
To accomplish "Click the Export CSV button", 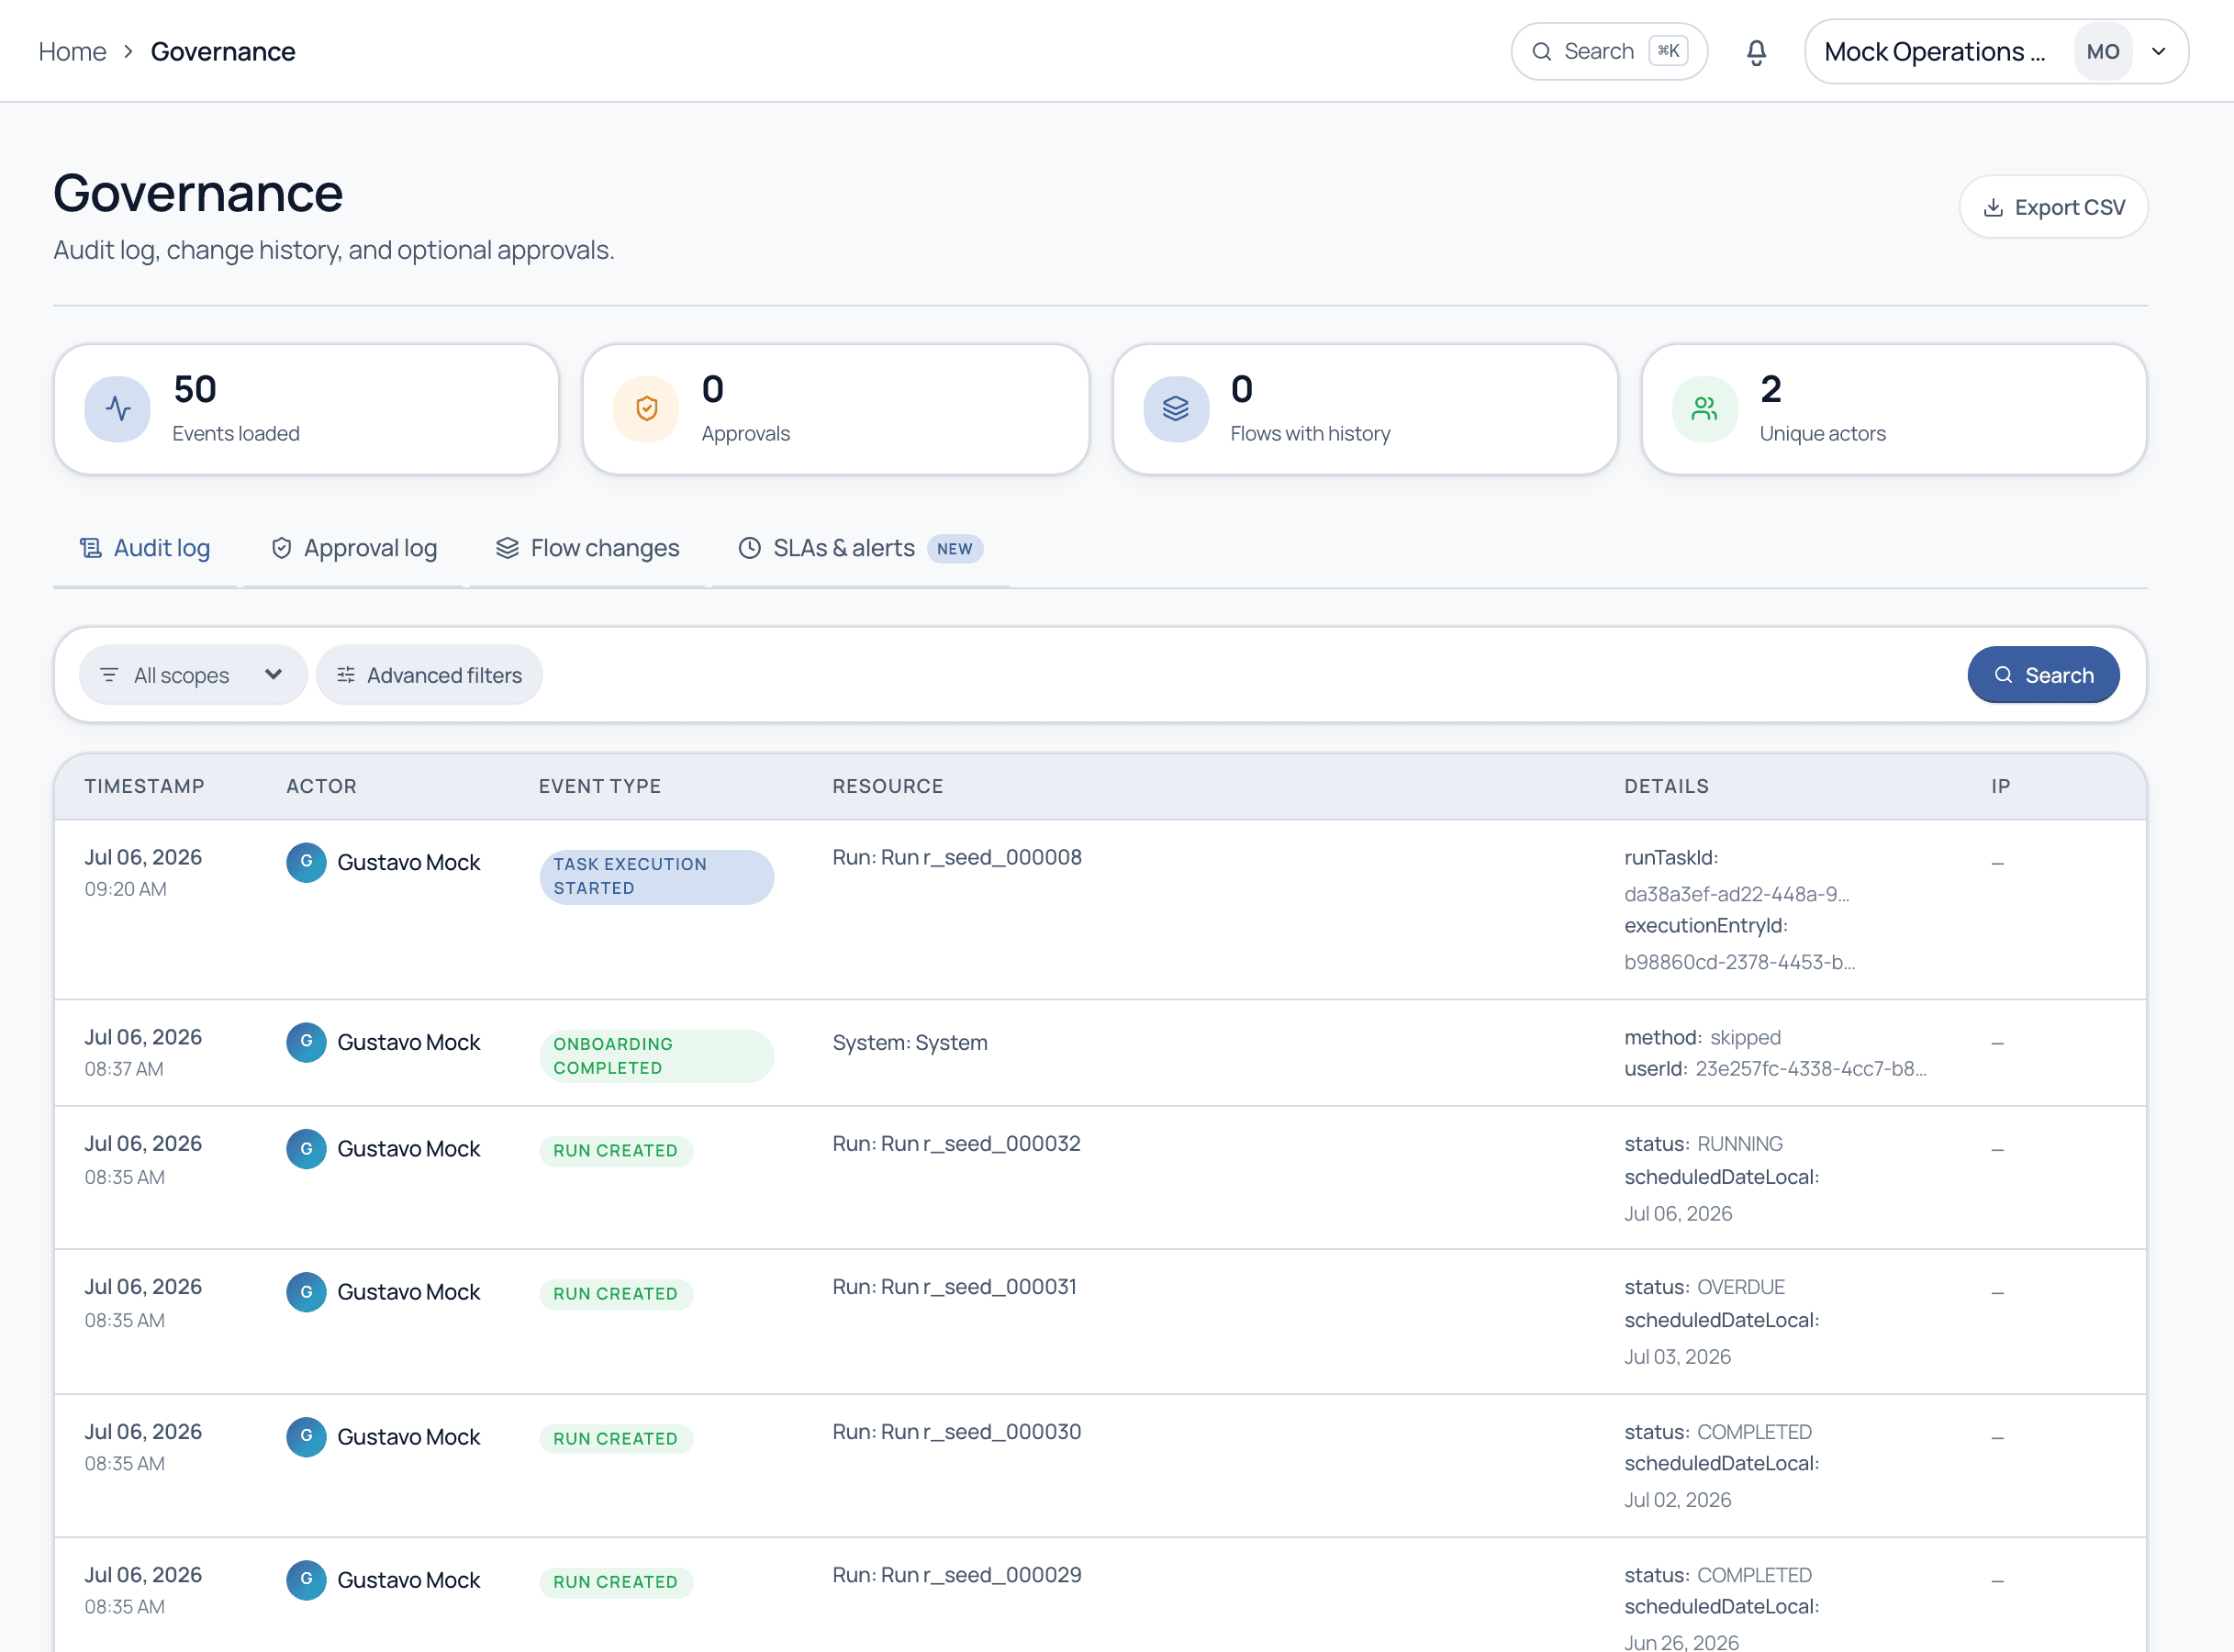I will [2053, 207].
